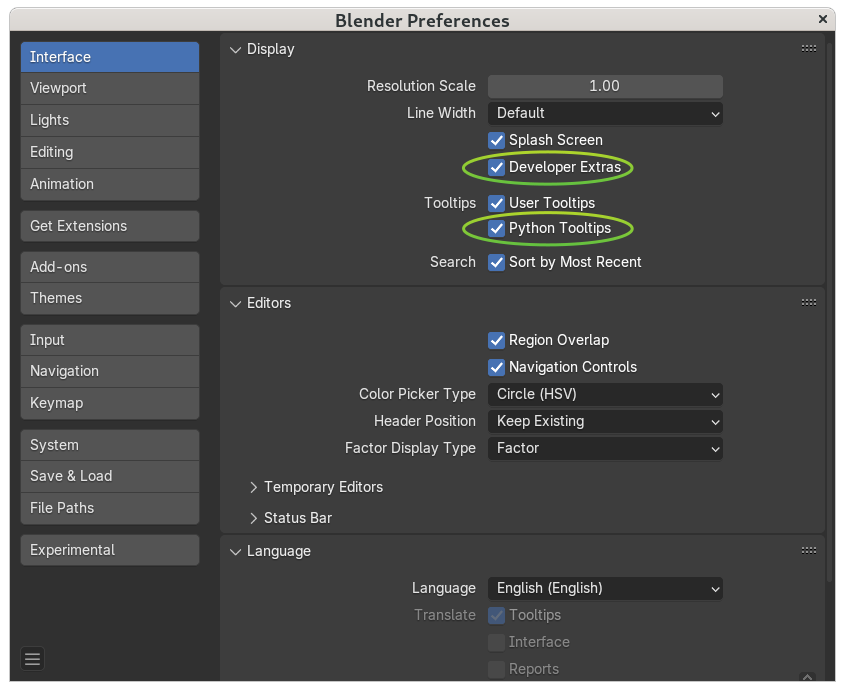Select the File Paths tab
845x691 pixels.
point(110,508)
